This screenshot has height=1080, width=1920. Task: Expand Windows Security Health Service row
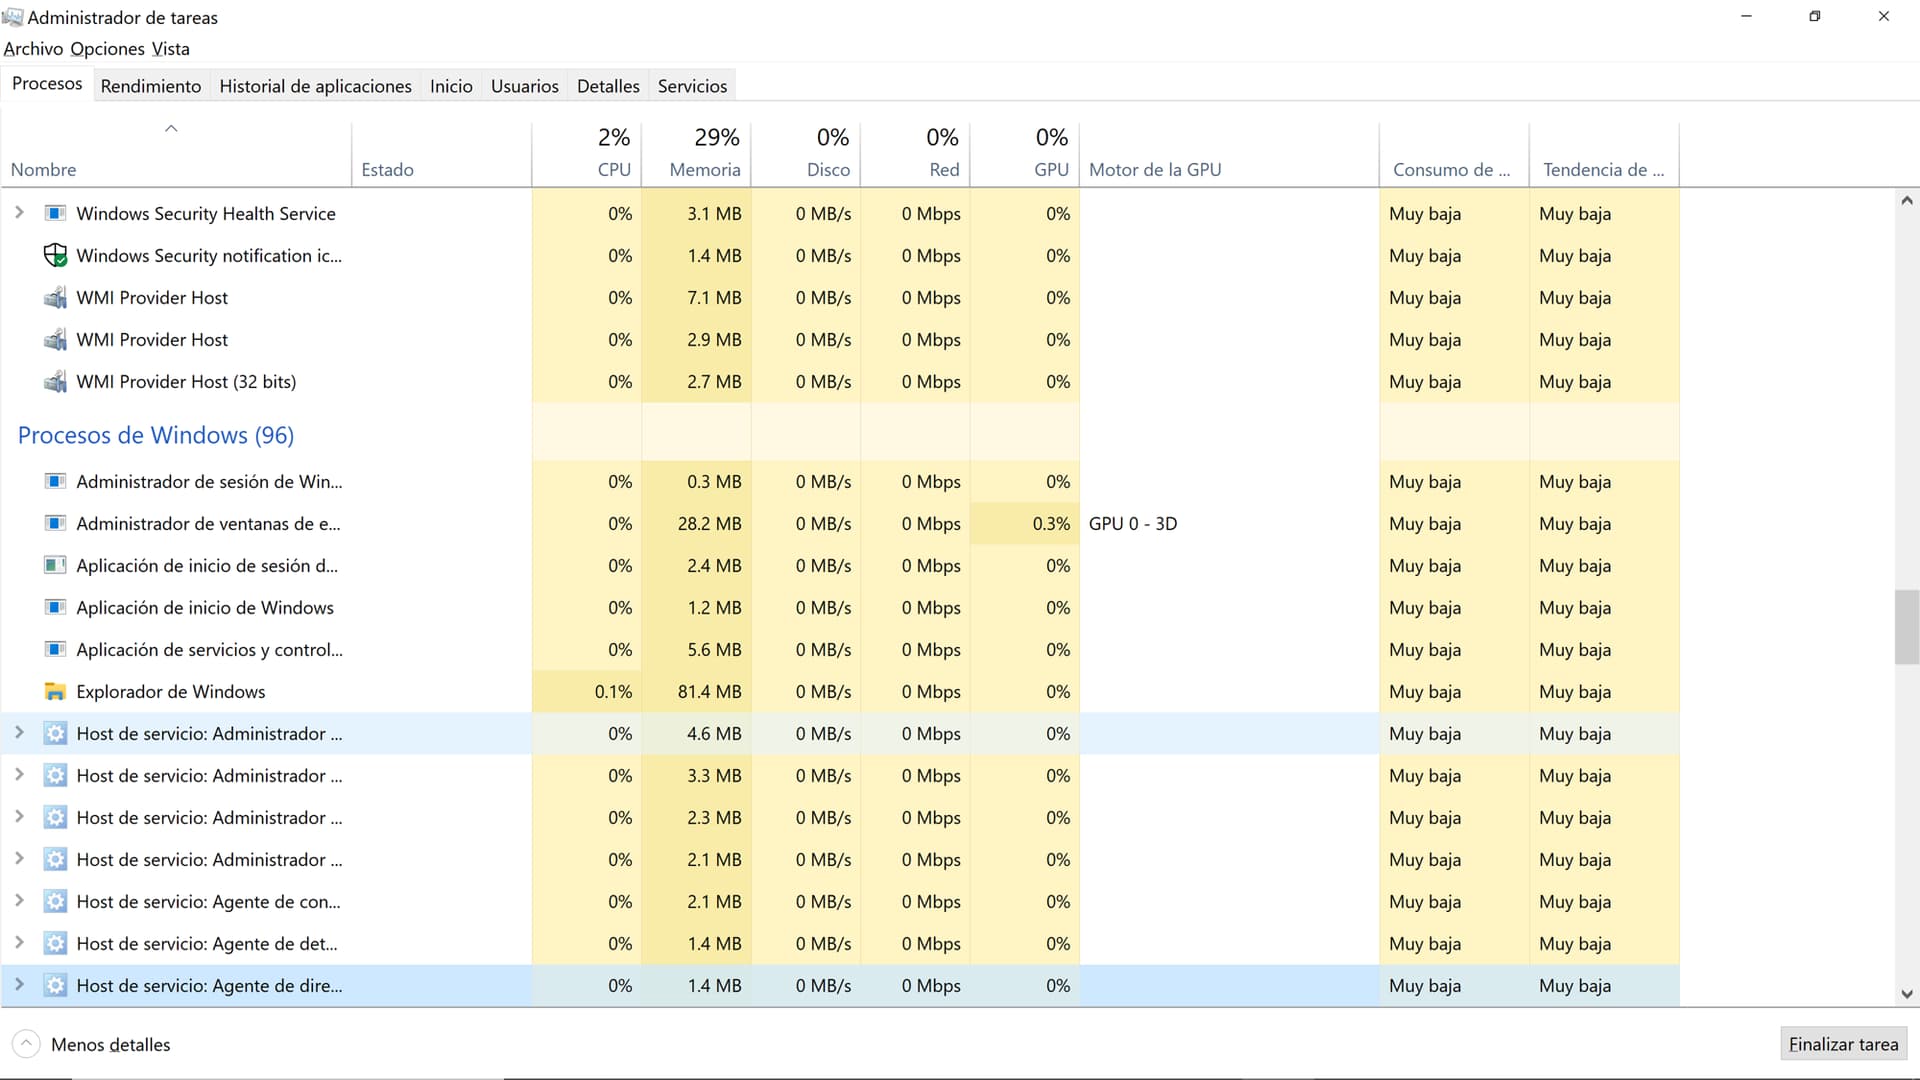[x=19, y=212]
